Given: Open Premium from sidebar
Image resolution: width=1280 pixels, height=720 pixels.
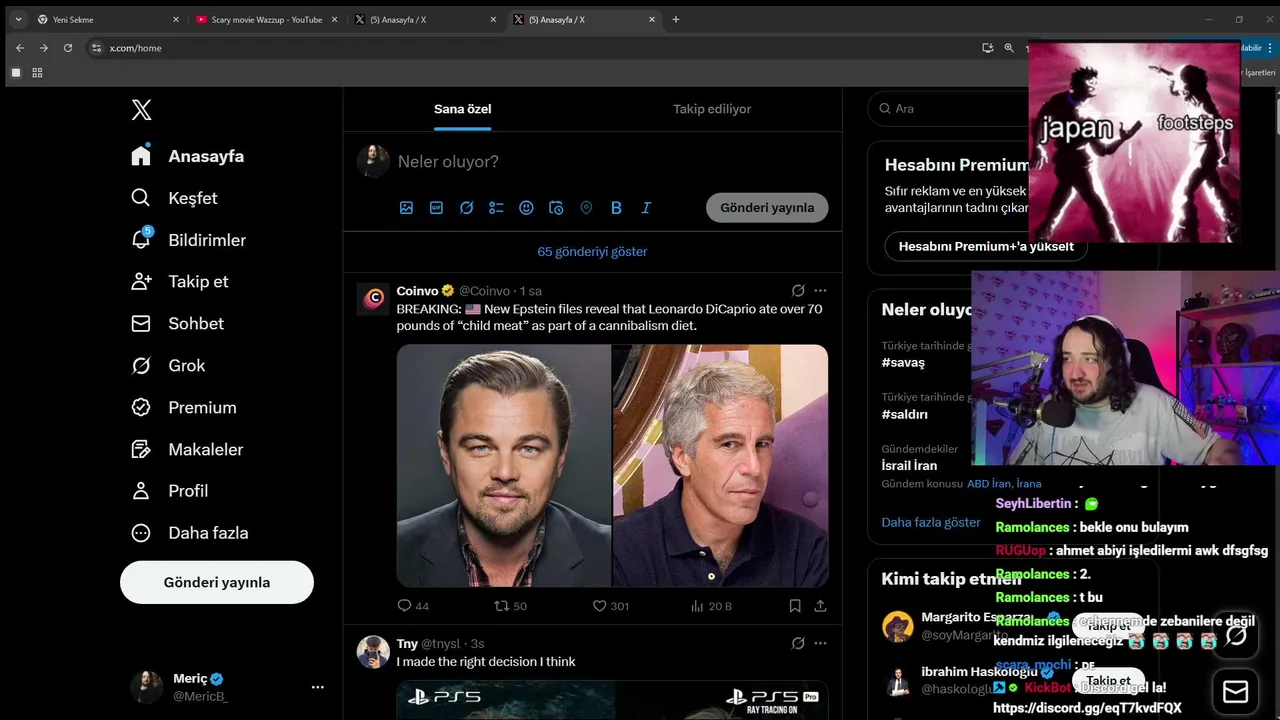Looking at the screenshot, I should point(184,408).
